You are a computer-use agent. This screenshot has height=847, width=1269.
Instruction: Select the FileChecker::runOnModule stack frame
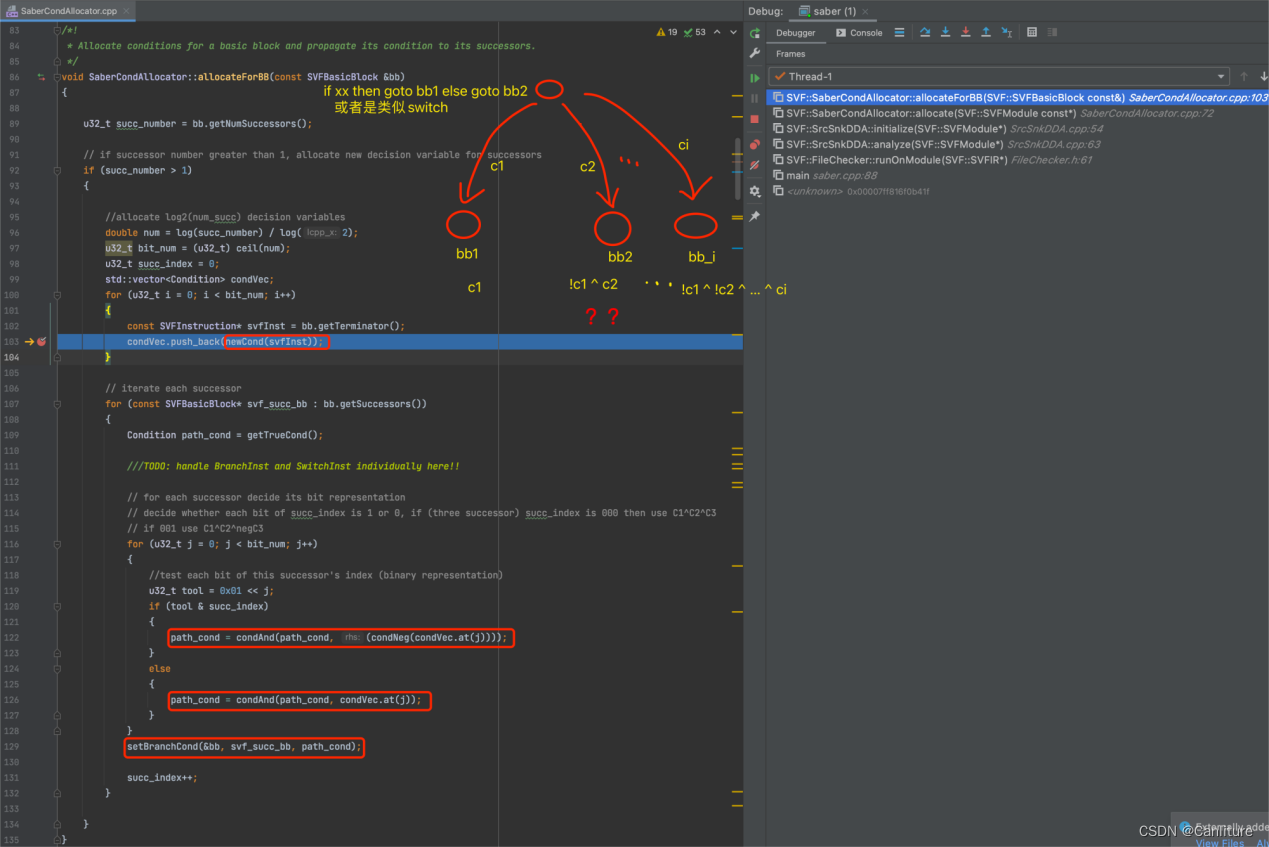[x=1018, y=160]
